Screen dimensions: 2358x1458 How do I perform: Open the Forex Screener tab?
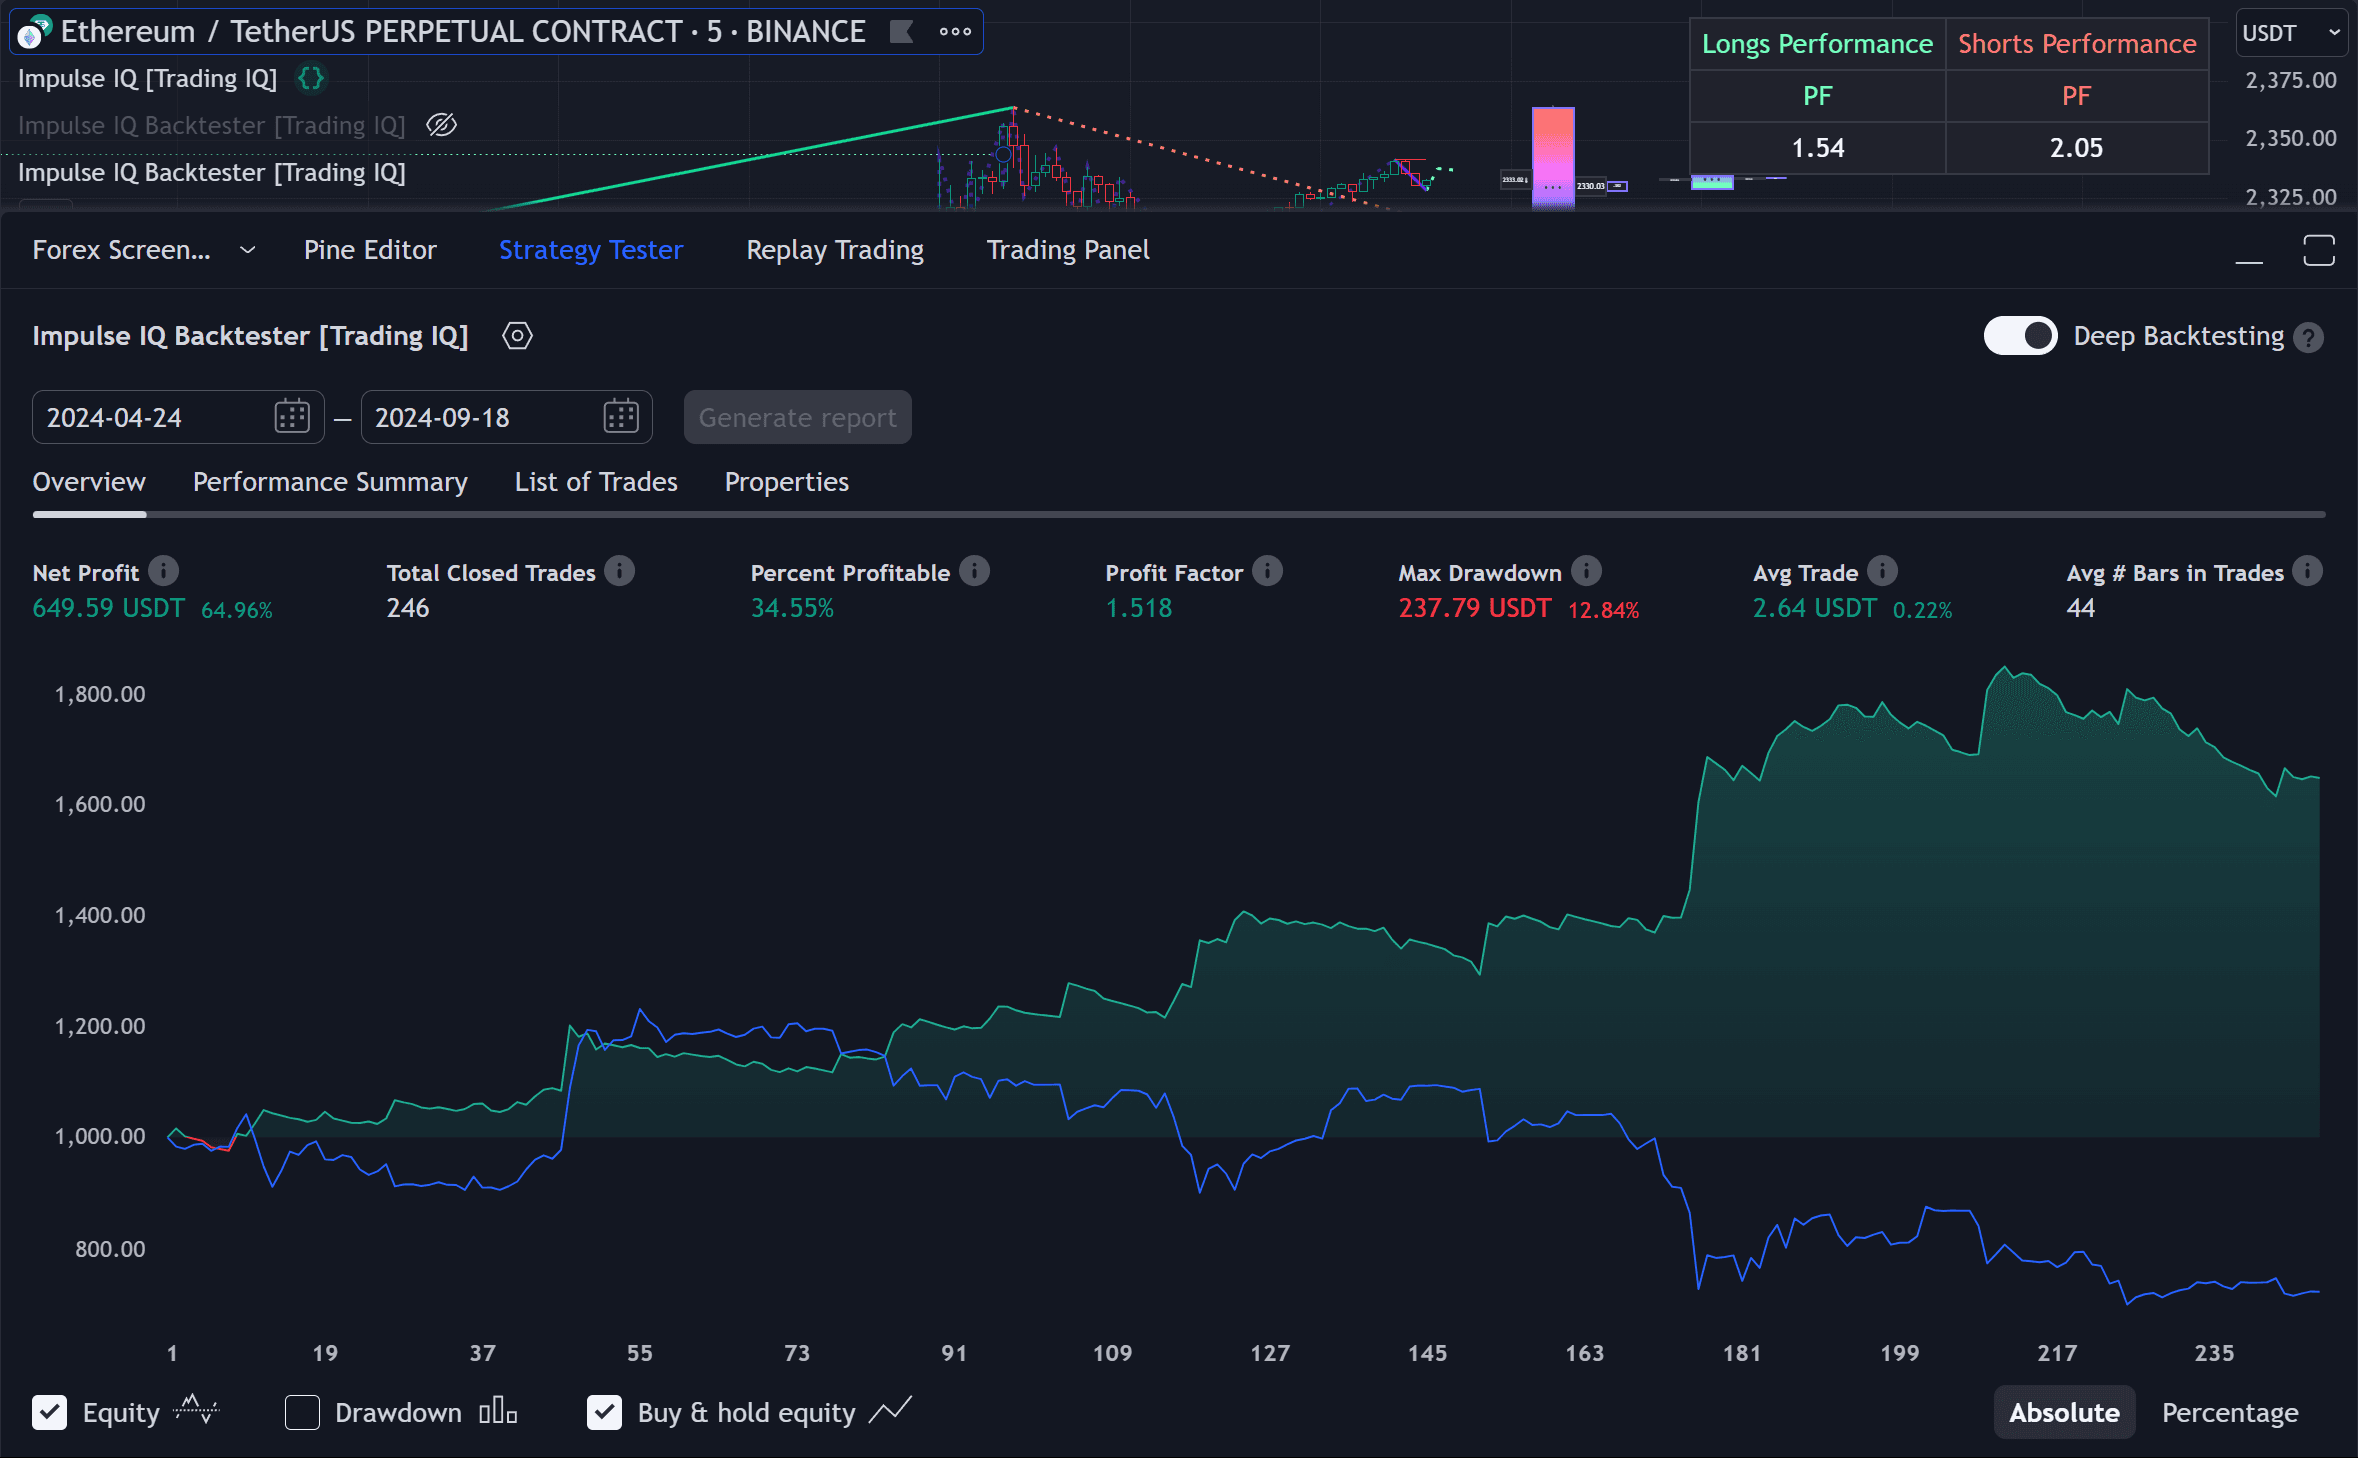click(121, 250)
